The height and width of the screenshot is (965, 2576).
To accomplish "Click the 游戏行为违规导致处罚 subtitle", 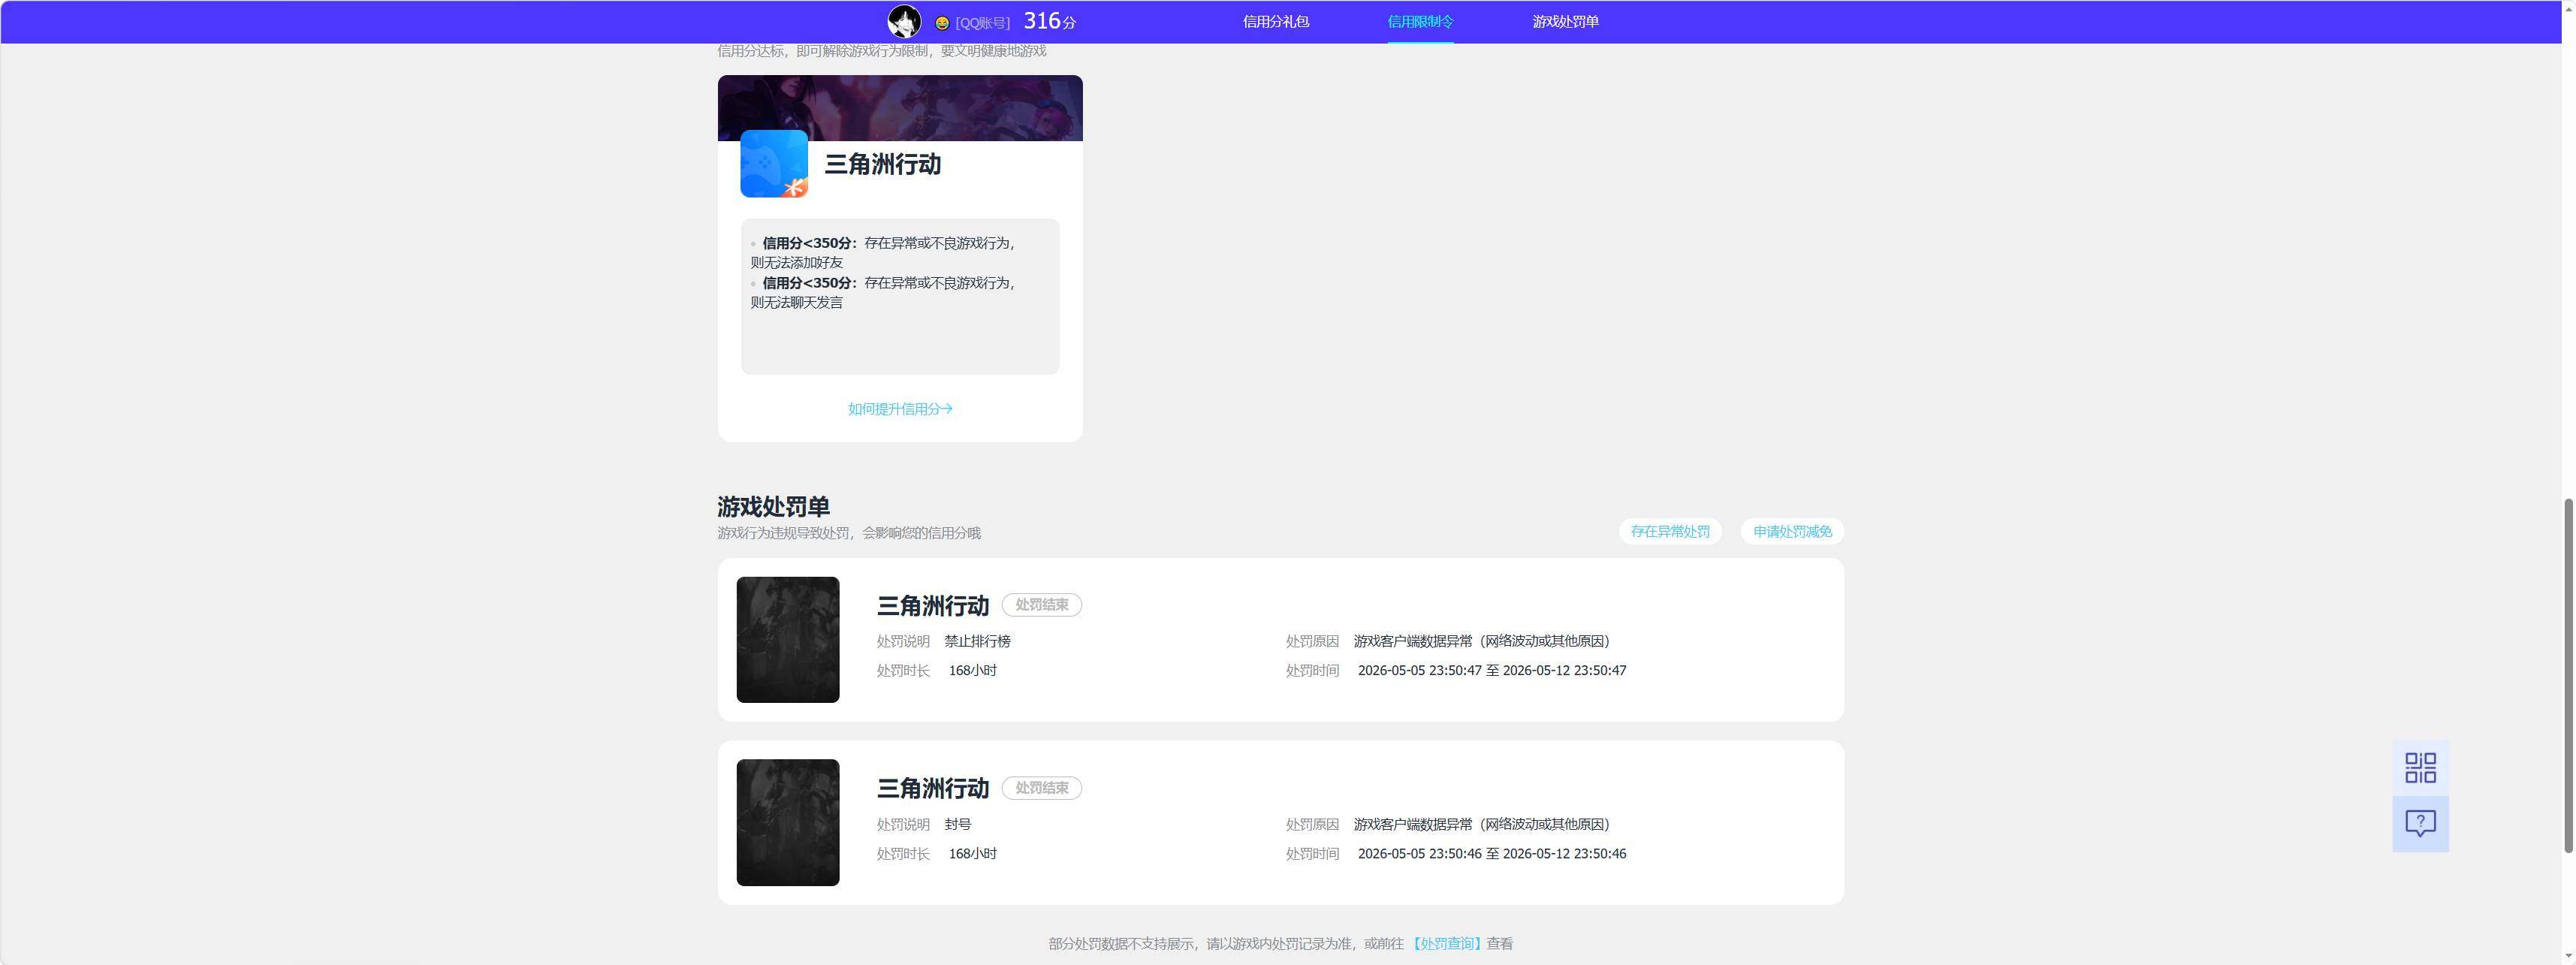I will point(849,533).
